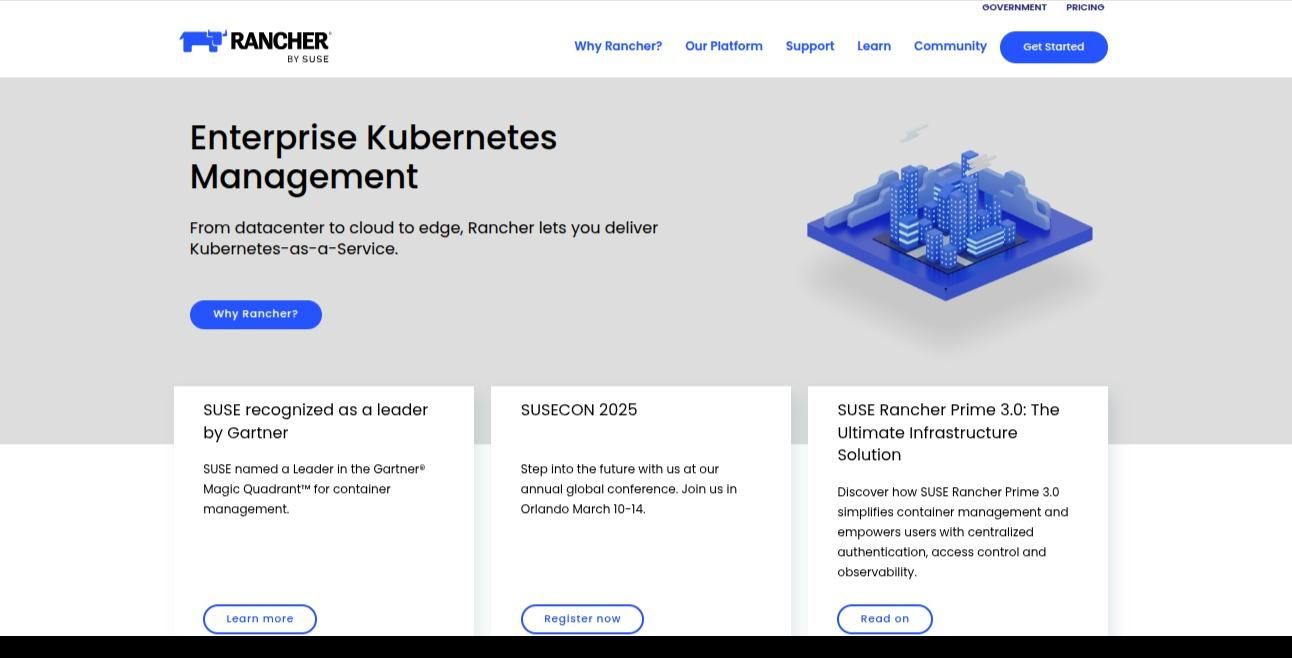Click the Enterprise Kubernetes Management heading
The height and width of the screenshot is (658, 1292).
pos(373,157)
